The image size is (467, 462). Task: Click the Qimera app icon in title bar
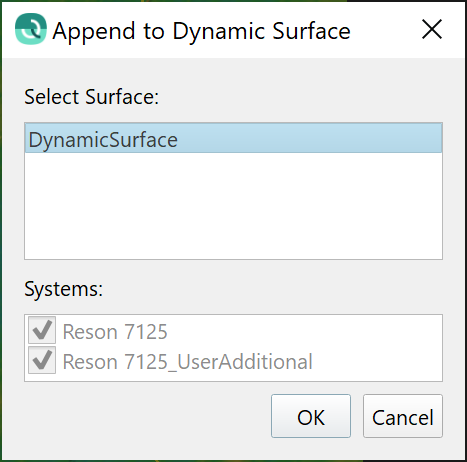click(31, 29)
